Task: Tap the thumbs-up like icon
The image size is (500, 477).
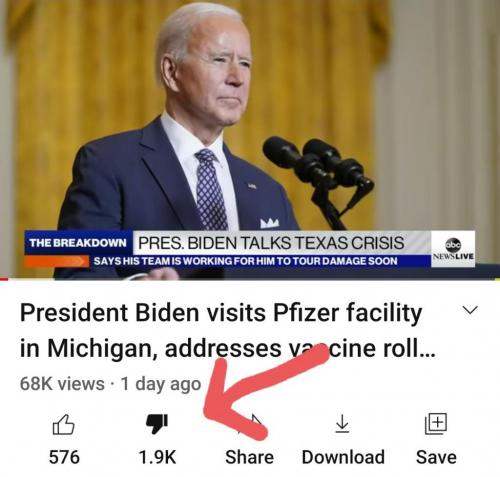Action: (x=63, y=424)
